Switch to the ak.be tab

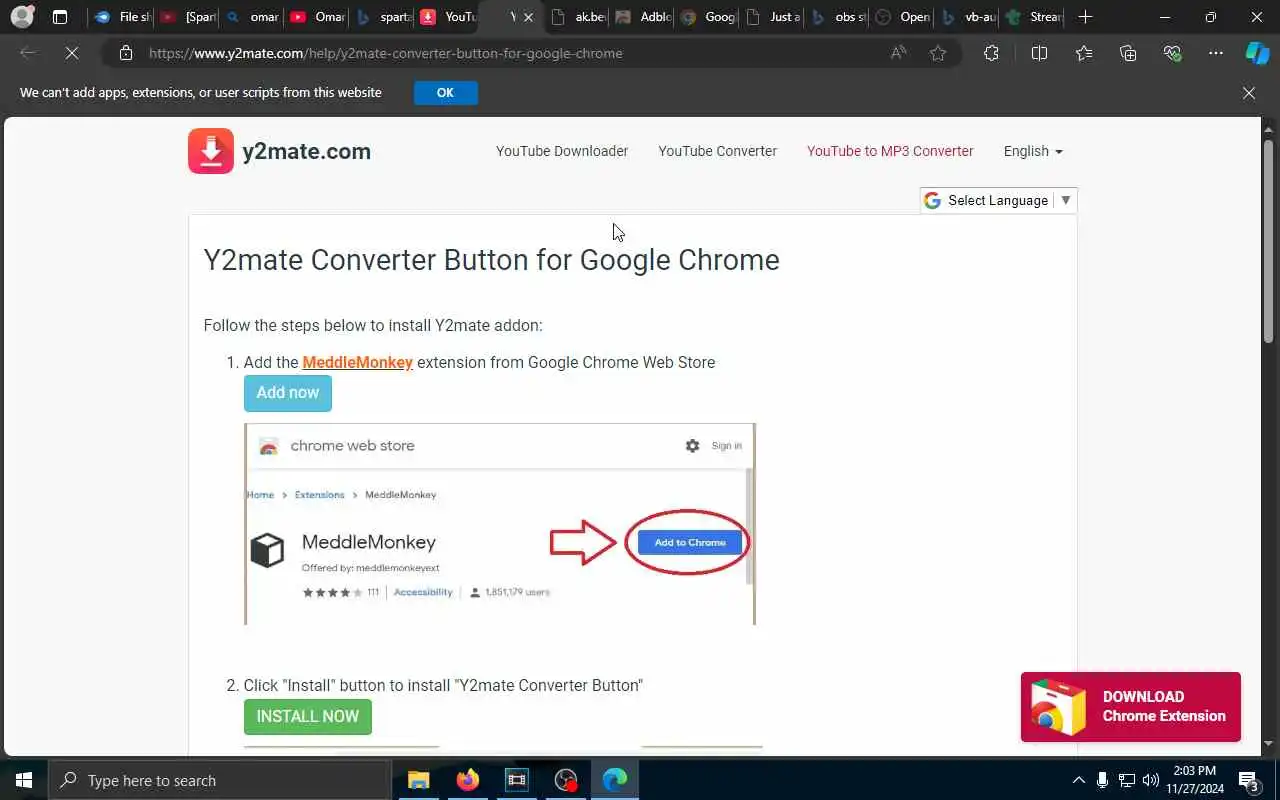[x=579, y=17]
